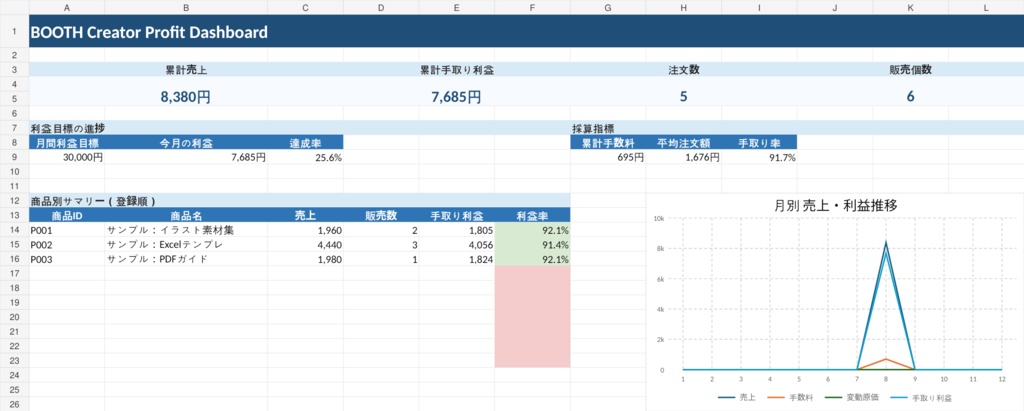The height and width of the screenshot is (411, 1024).
Task: Click column header K
Action: coord(910,7)
